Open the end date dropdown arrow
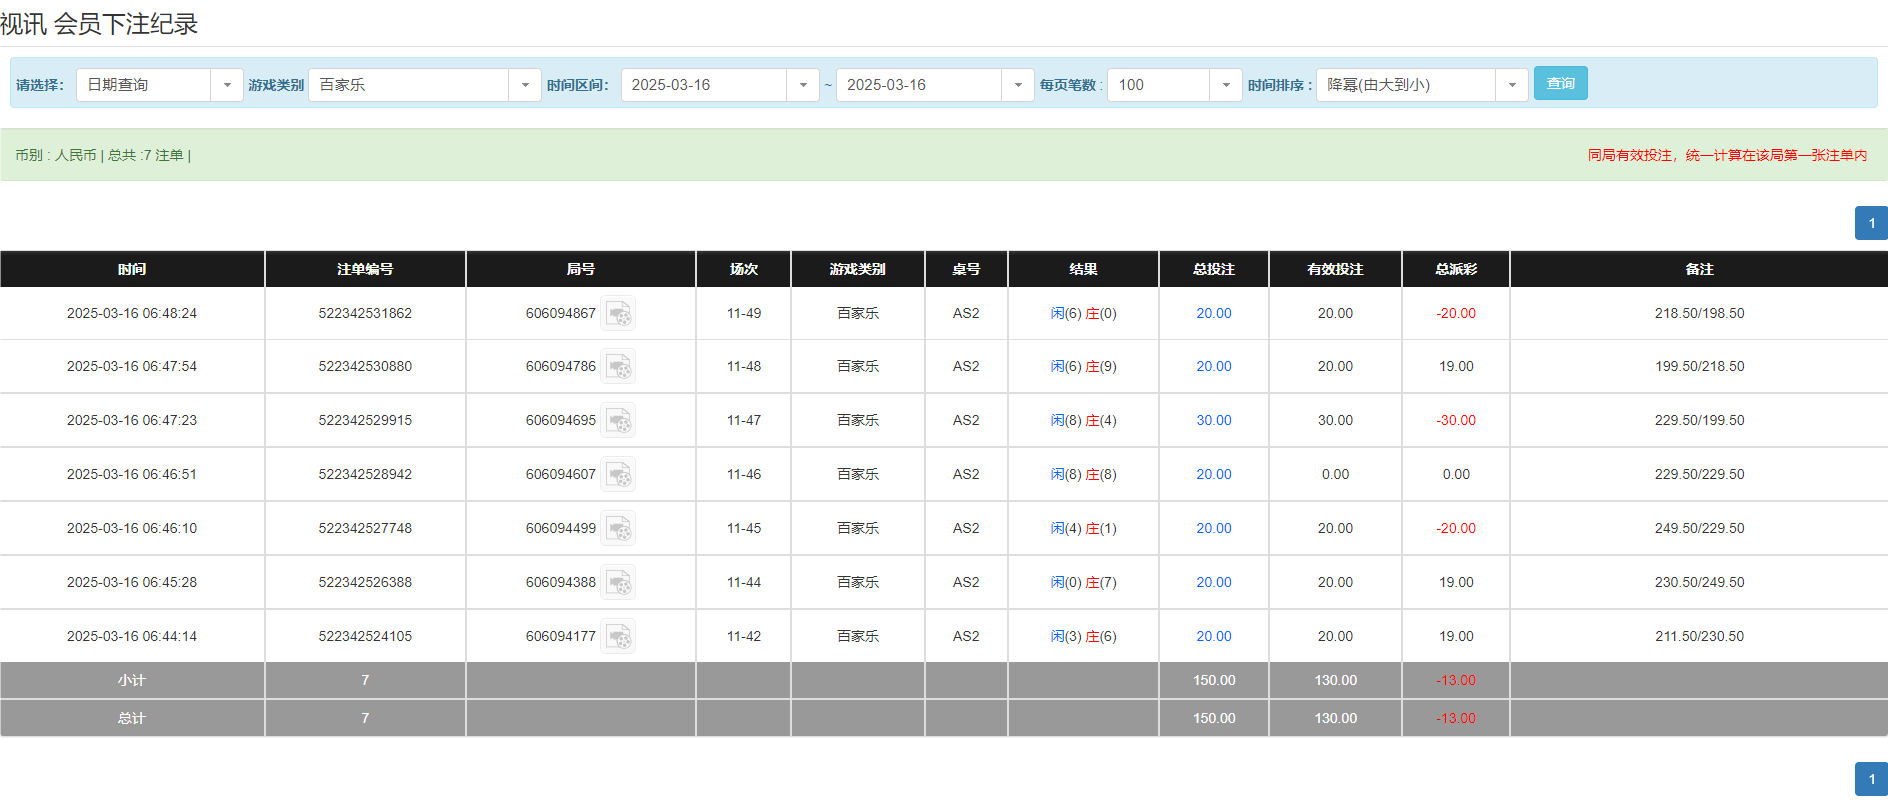Image resolution: width=1888 pixels, height=800 pixels. [1018, 85]
